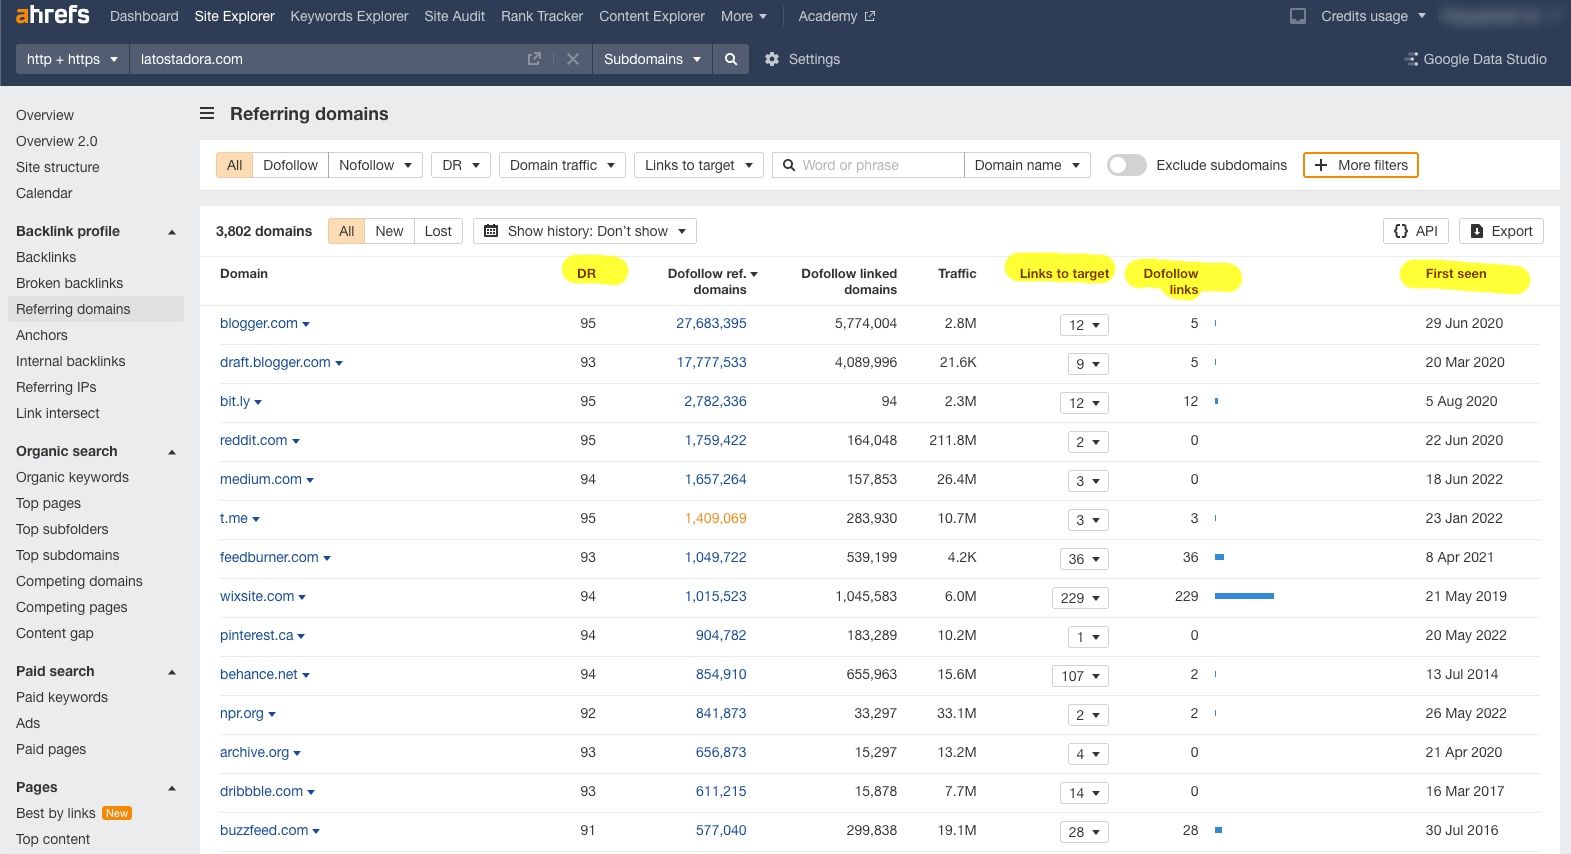The image size is (1571, 854).
Task: Open Domain name dropdown
Action: pos(1027,165)
